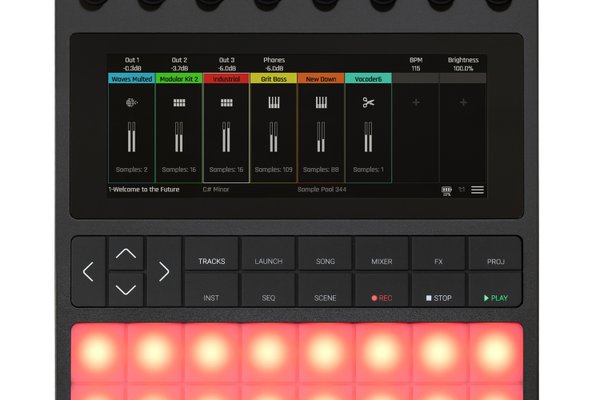Tap the red pad directly below INST
This screenshot has width=600, height=400.
212,352
